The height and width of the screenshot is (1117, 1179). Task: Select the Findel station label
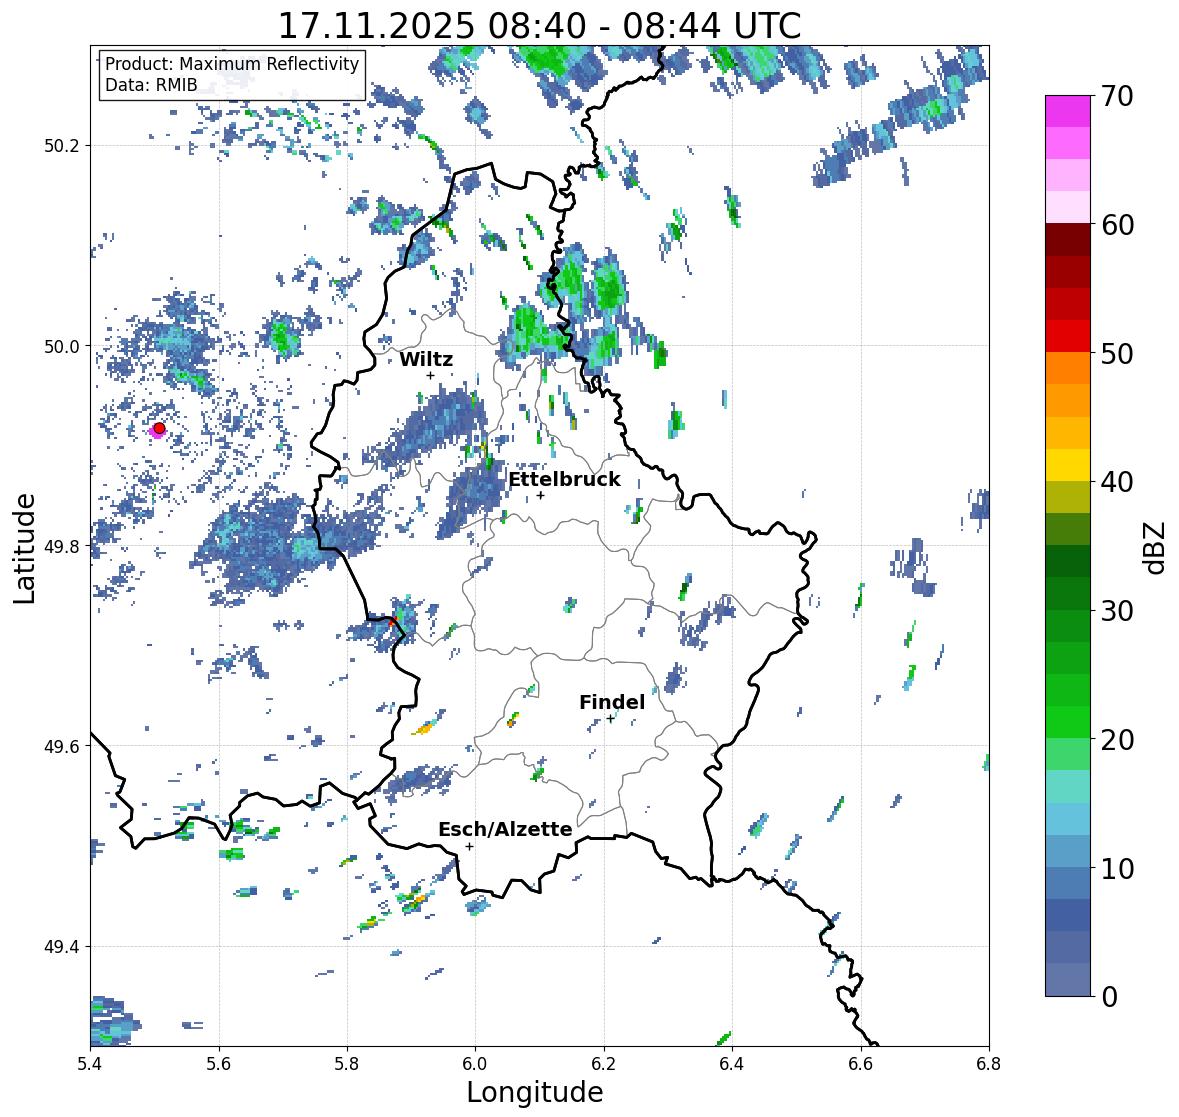pyautogui.click(x=611, y=702)
